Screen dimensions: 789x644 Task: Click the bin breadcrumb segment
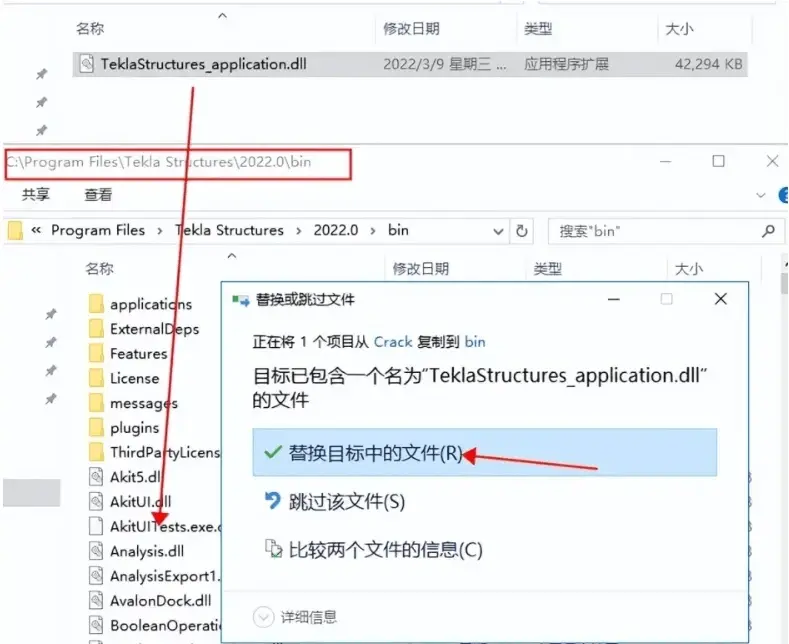click(398, 230)
